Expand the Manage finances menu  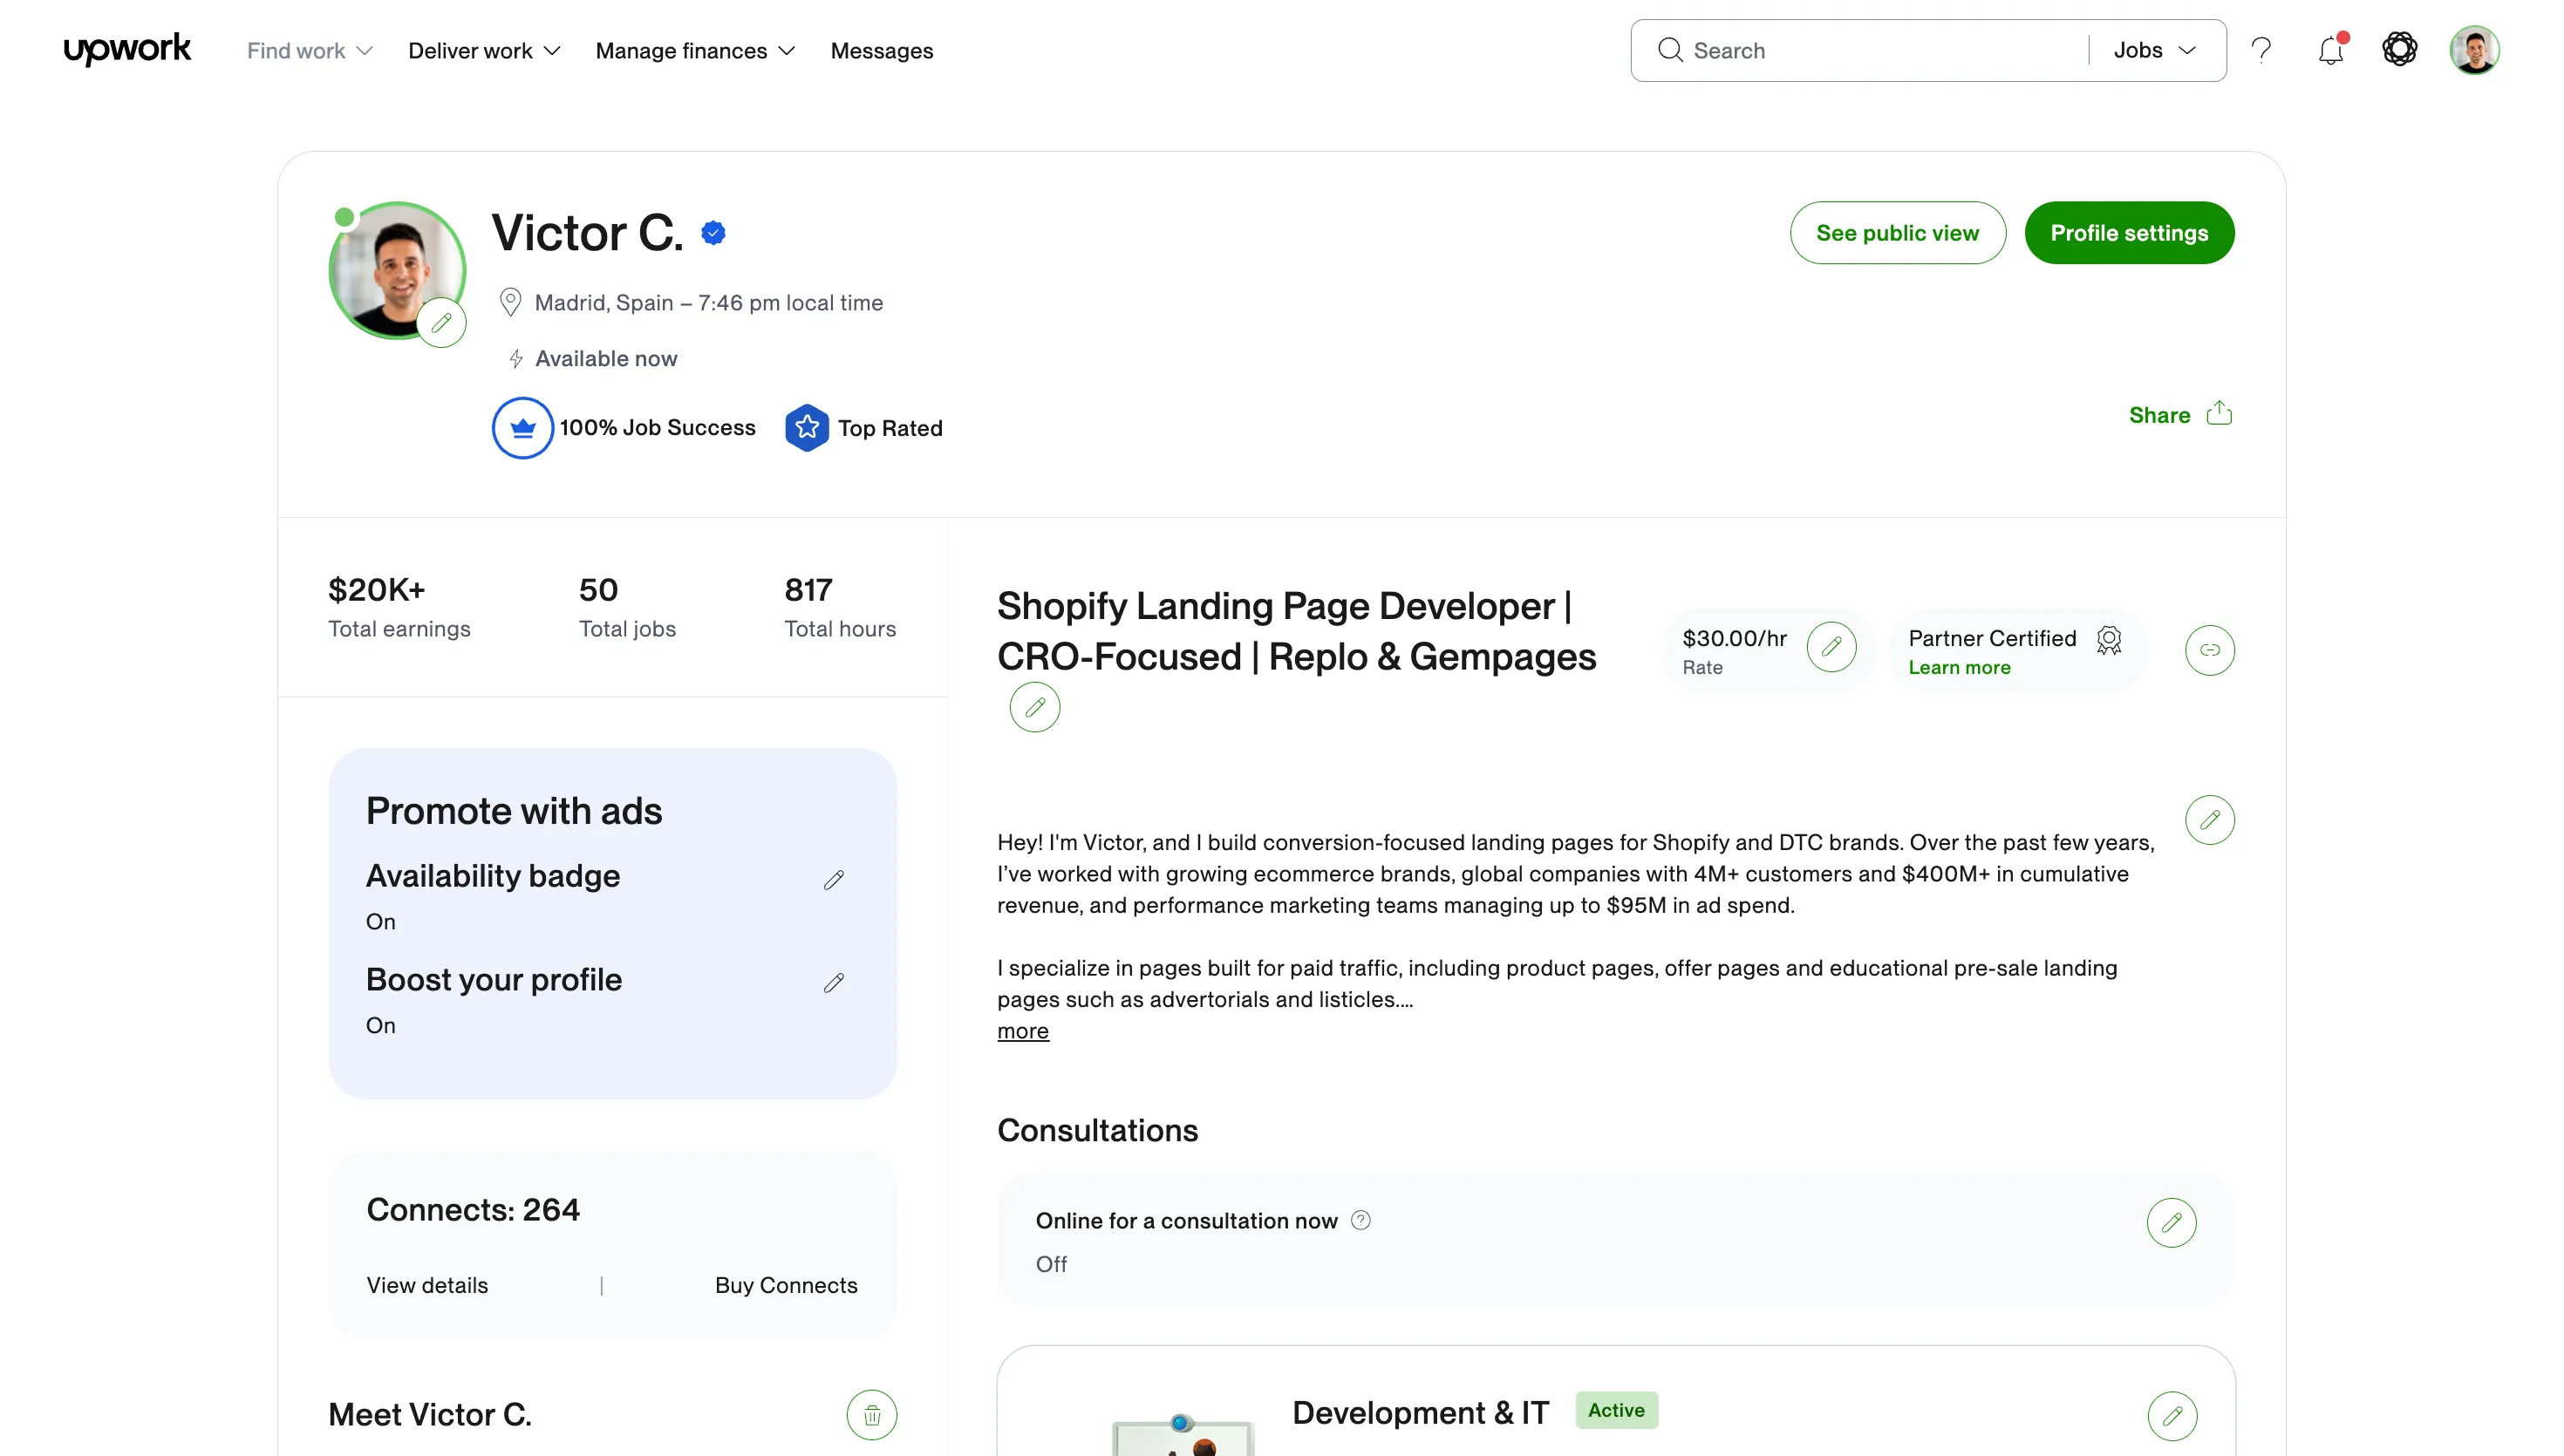coord(695,51)
